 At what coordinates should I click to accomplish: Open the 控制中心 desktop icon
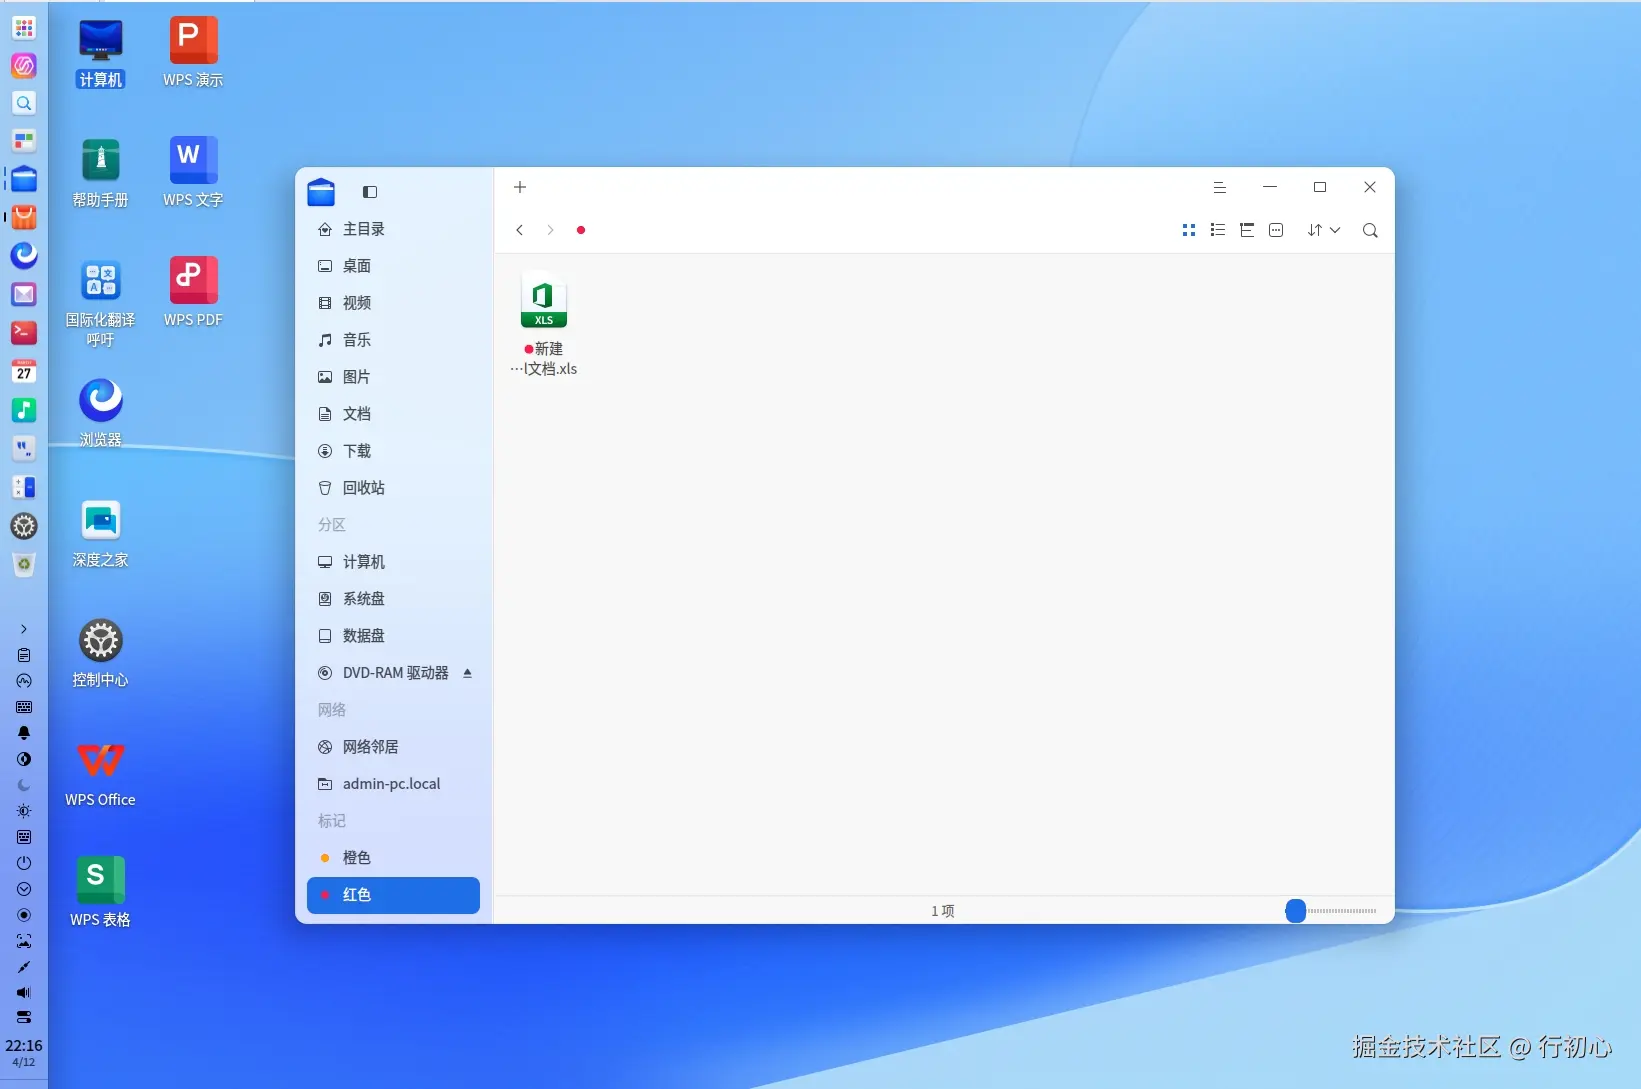(101, 652)
